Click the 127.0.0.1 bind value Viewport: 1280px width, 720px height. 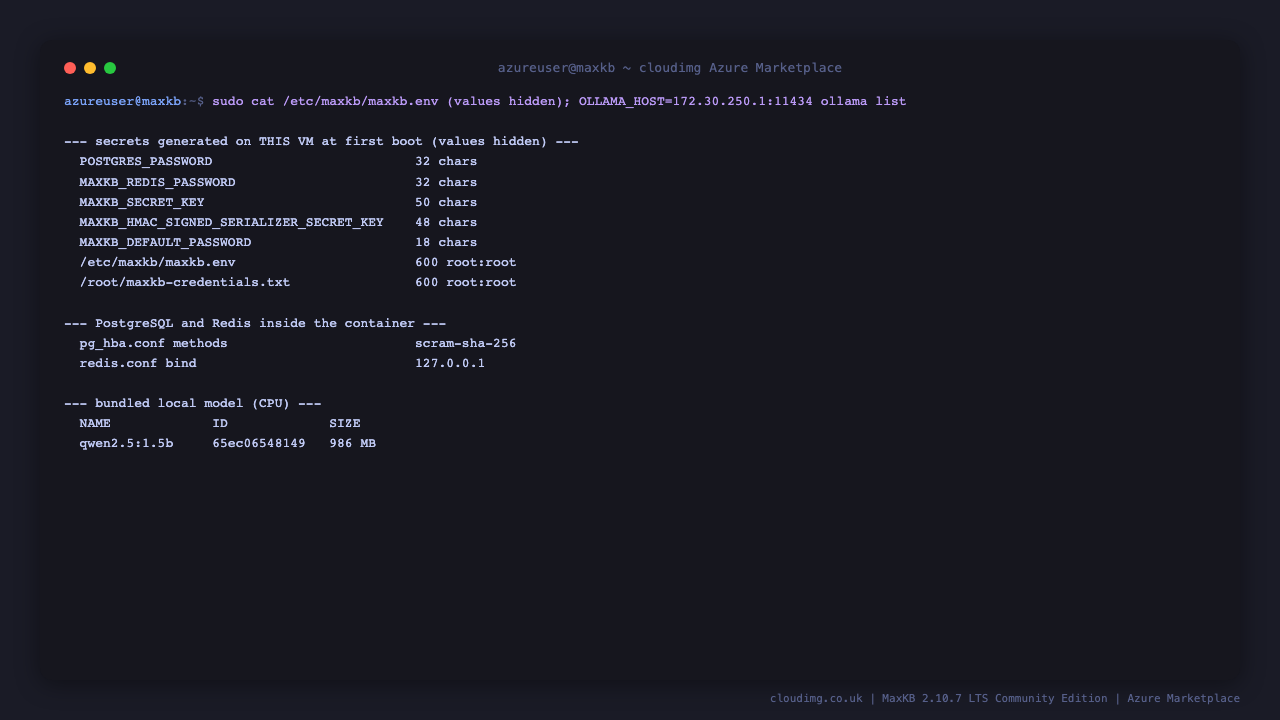point(450,363)
